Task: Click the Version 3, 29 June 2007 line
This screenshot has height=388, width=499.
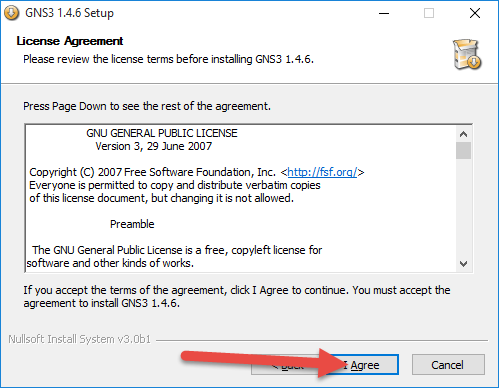Action: [x=154, y=146]
